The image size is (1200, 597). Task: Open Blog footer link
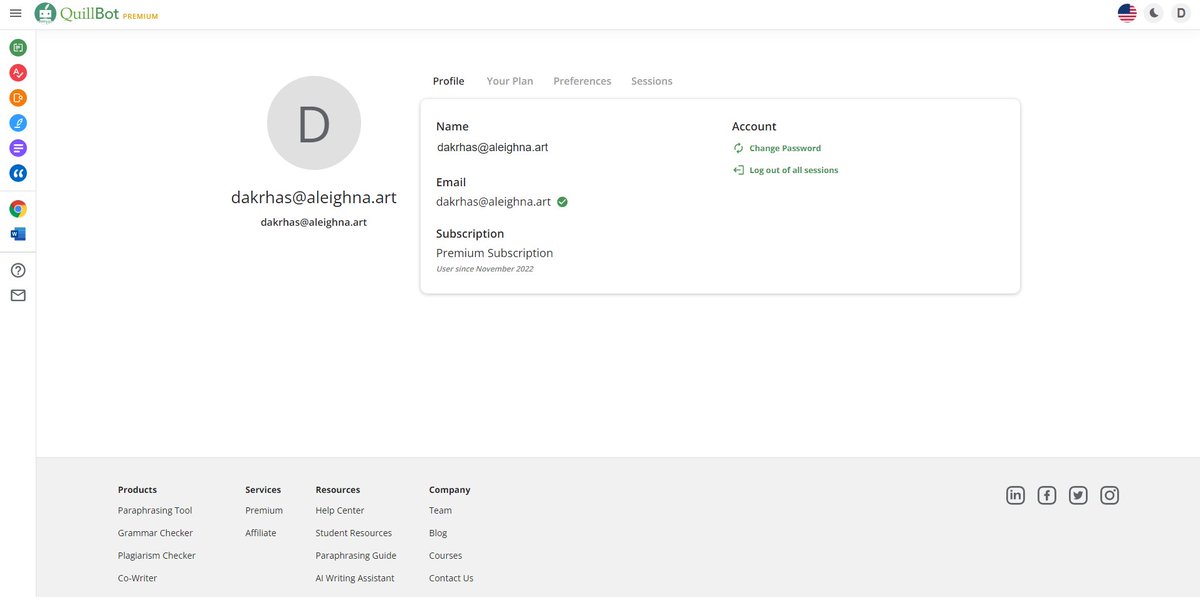438,533
